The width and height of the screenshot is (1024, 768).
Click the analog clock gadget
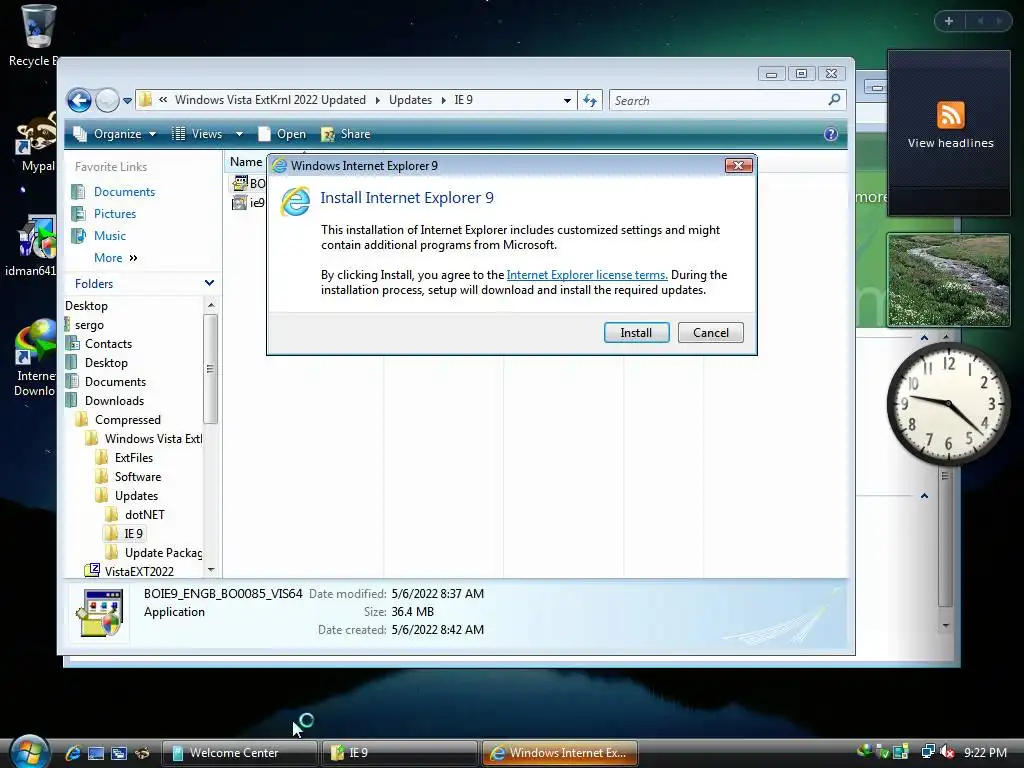click(948, 404)
